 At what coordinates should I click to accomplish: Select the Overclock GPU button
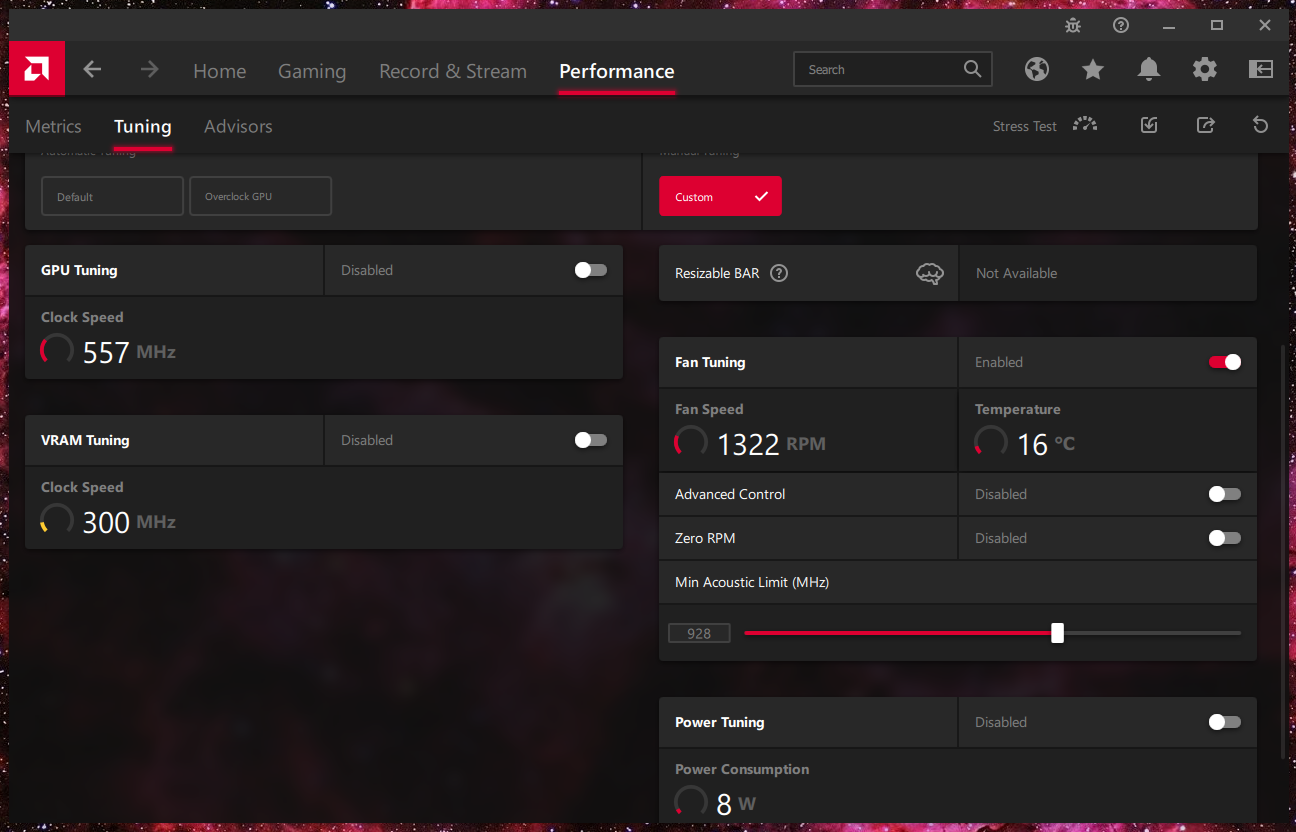tap(260, 196)
